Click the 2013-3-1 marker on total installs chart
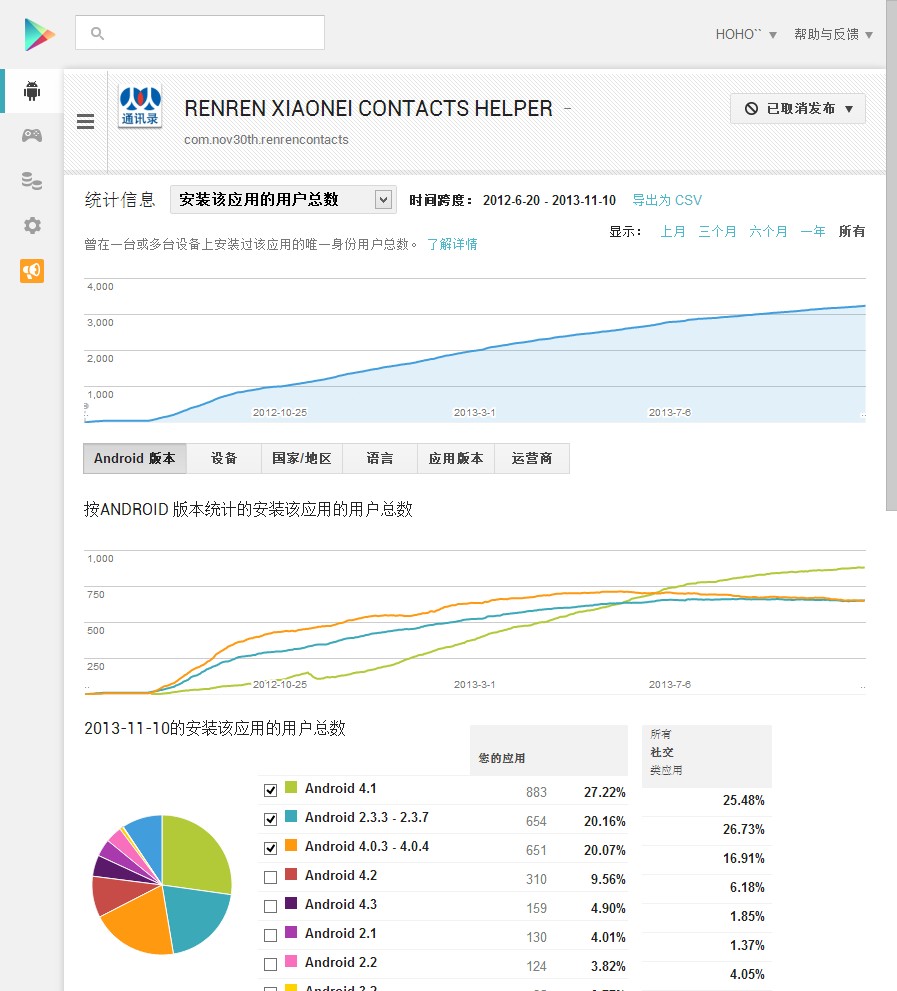The image size is (897, 991). pos(474,413)
